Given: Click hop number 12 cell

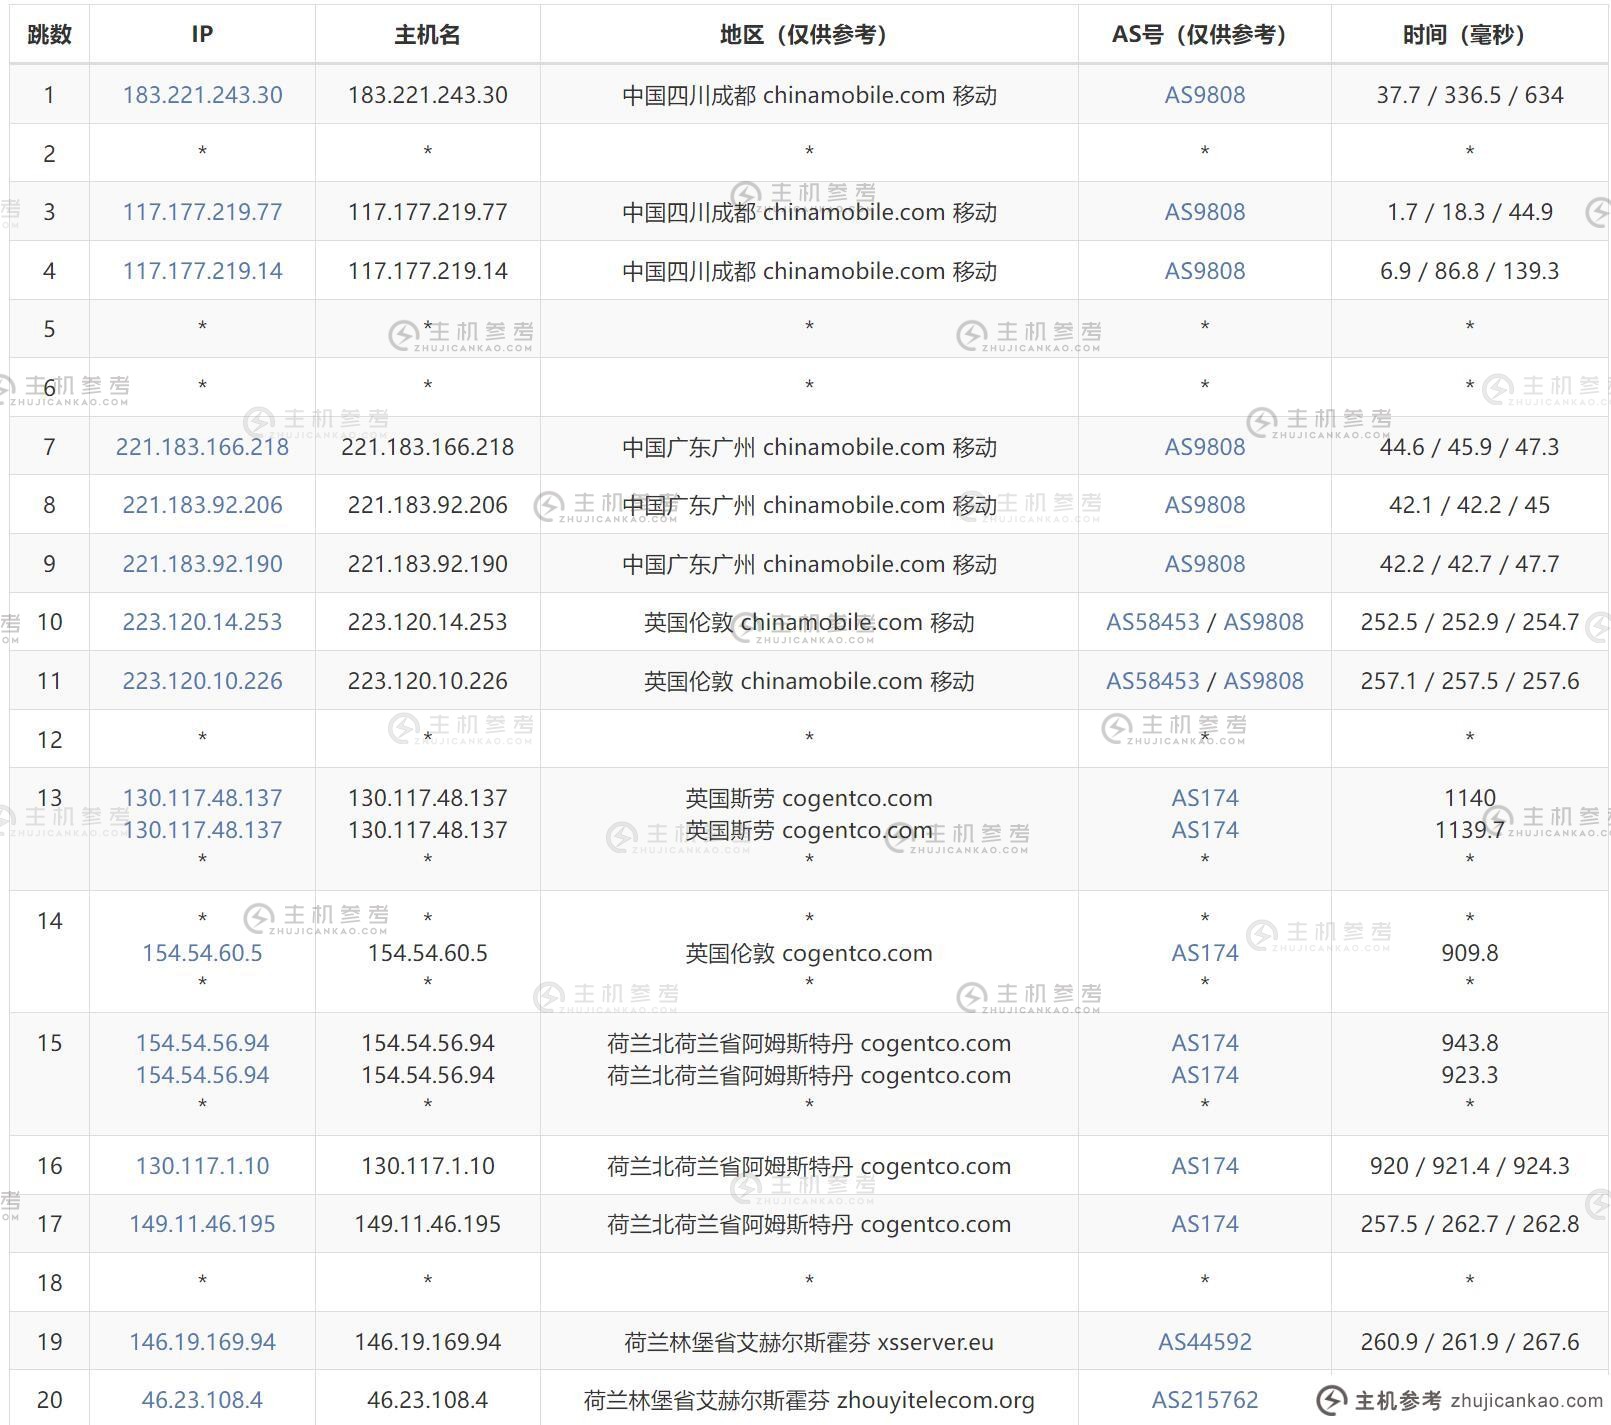Looking at the screenshot, I should [x=49, y=739].
